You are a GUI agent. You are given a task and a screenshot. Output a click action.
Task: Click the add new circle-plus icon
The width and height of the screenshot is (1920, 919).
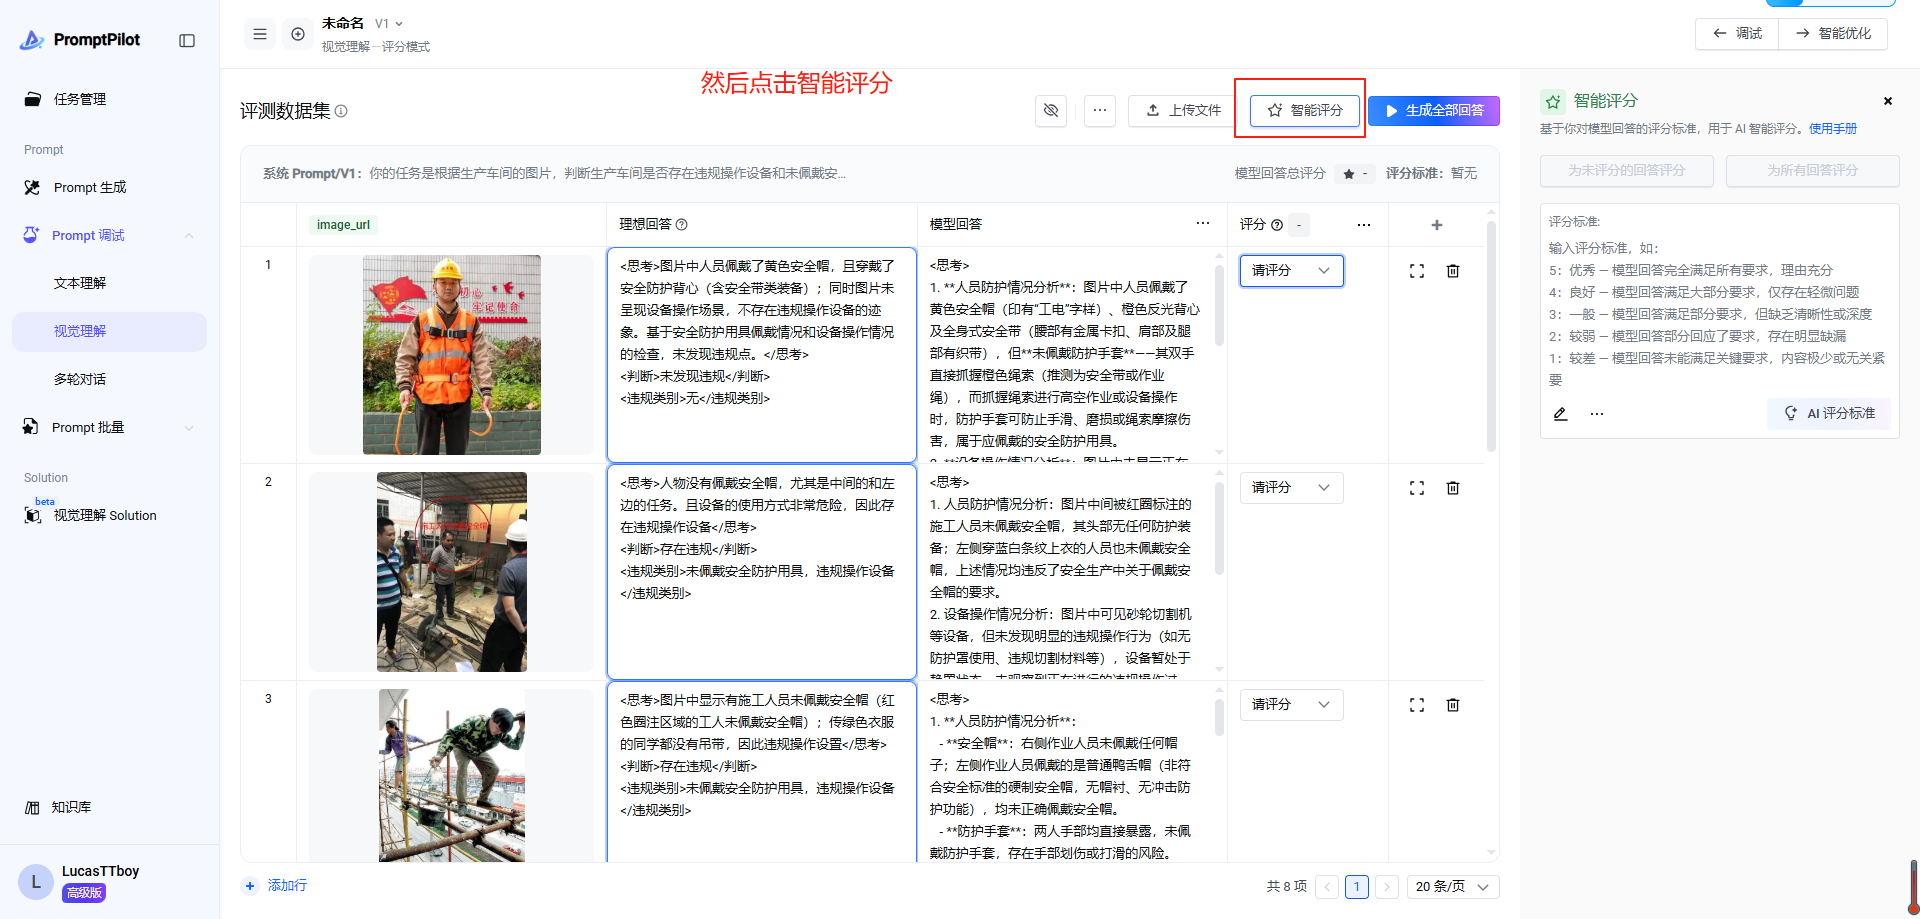(x=298, y=34)
